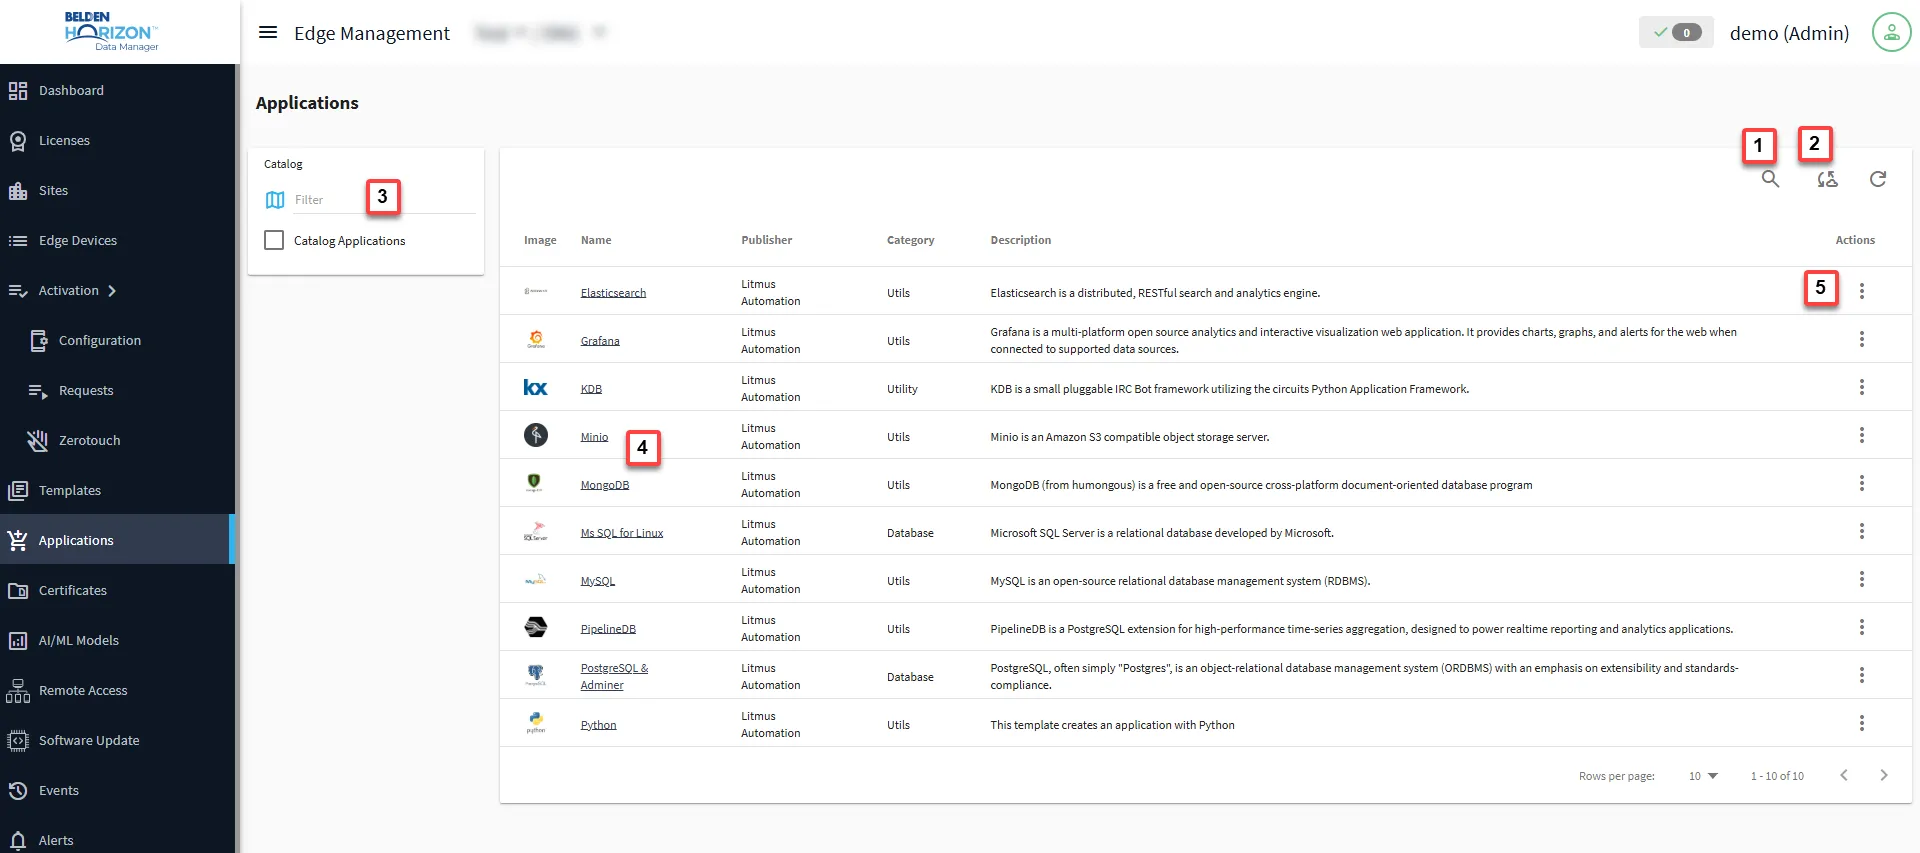The image size is (1920, 853).
Task: Open the blurred project selector dropdown
Action: 541,33
